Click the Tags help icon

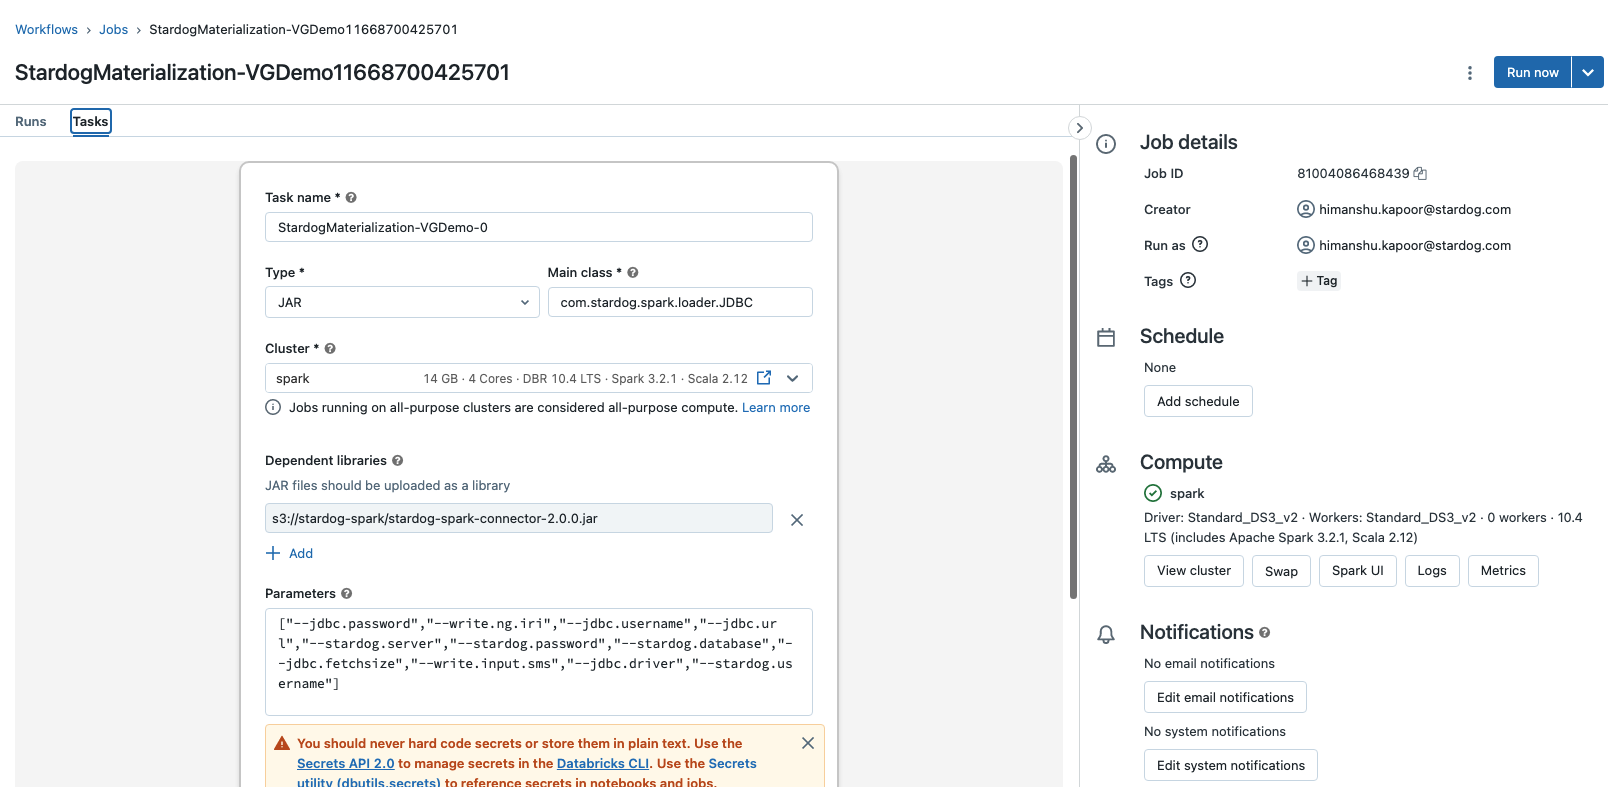(1188, 280)
